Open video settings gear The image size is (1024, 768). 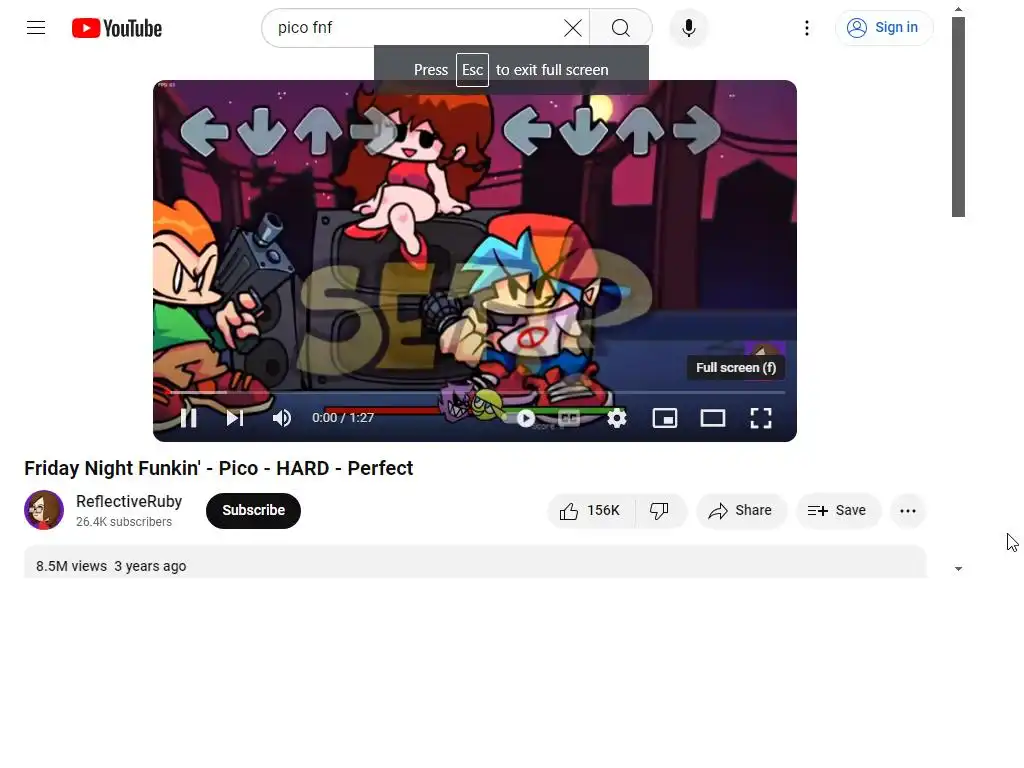[616, 418]
